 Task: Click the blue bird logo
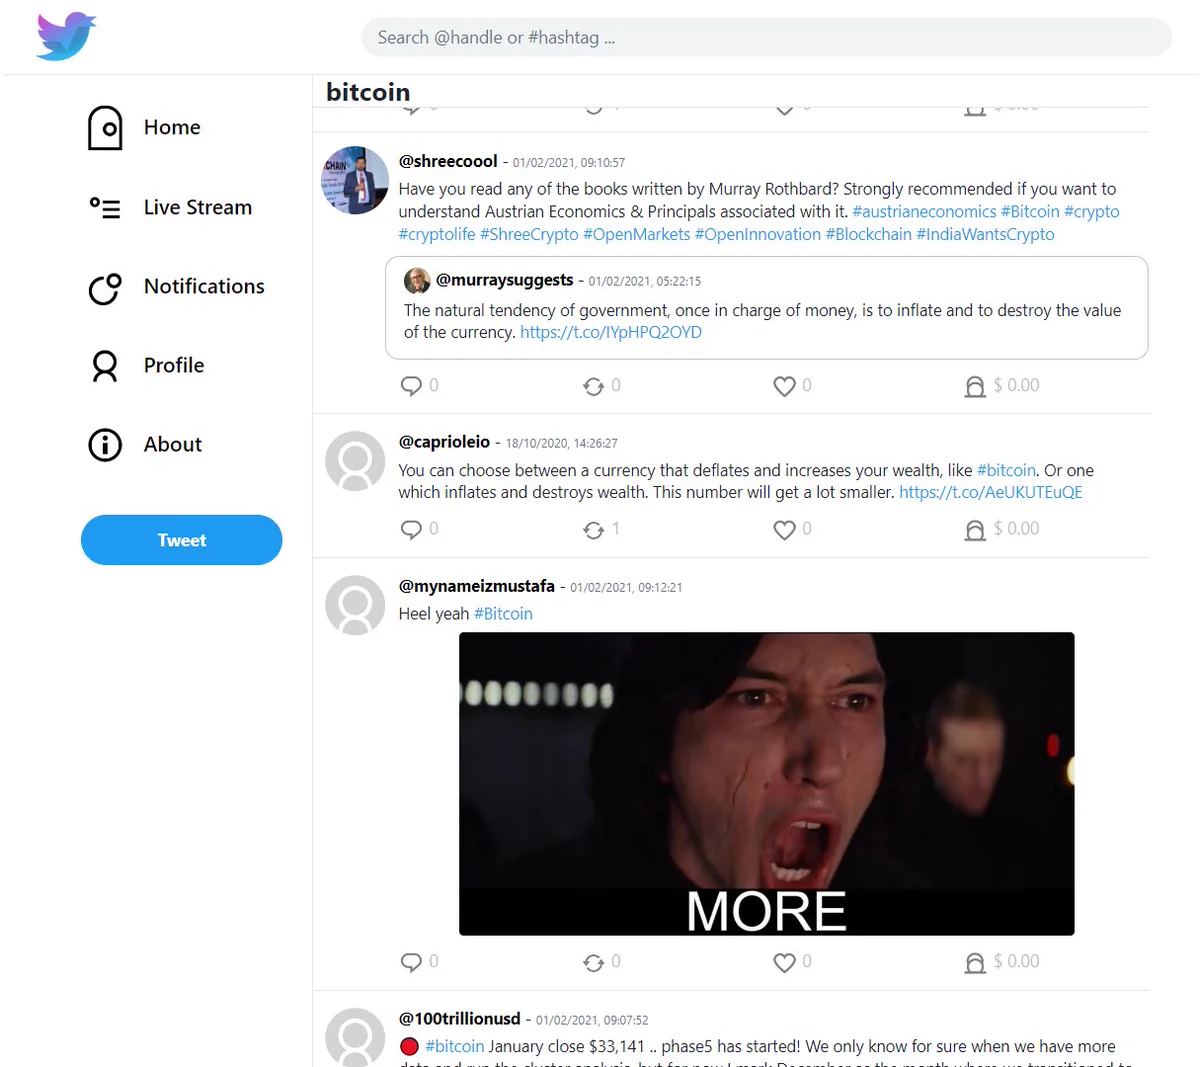coord(66,37)
